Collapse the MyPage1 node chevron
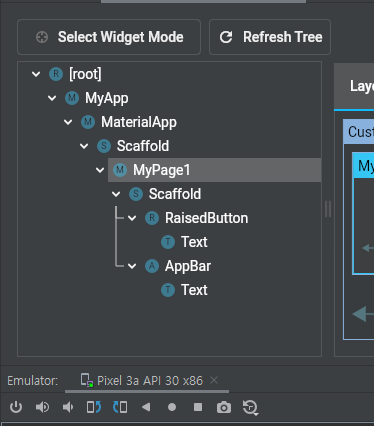This screenshot has width=374, height=426. pos(100,170)
